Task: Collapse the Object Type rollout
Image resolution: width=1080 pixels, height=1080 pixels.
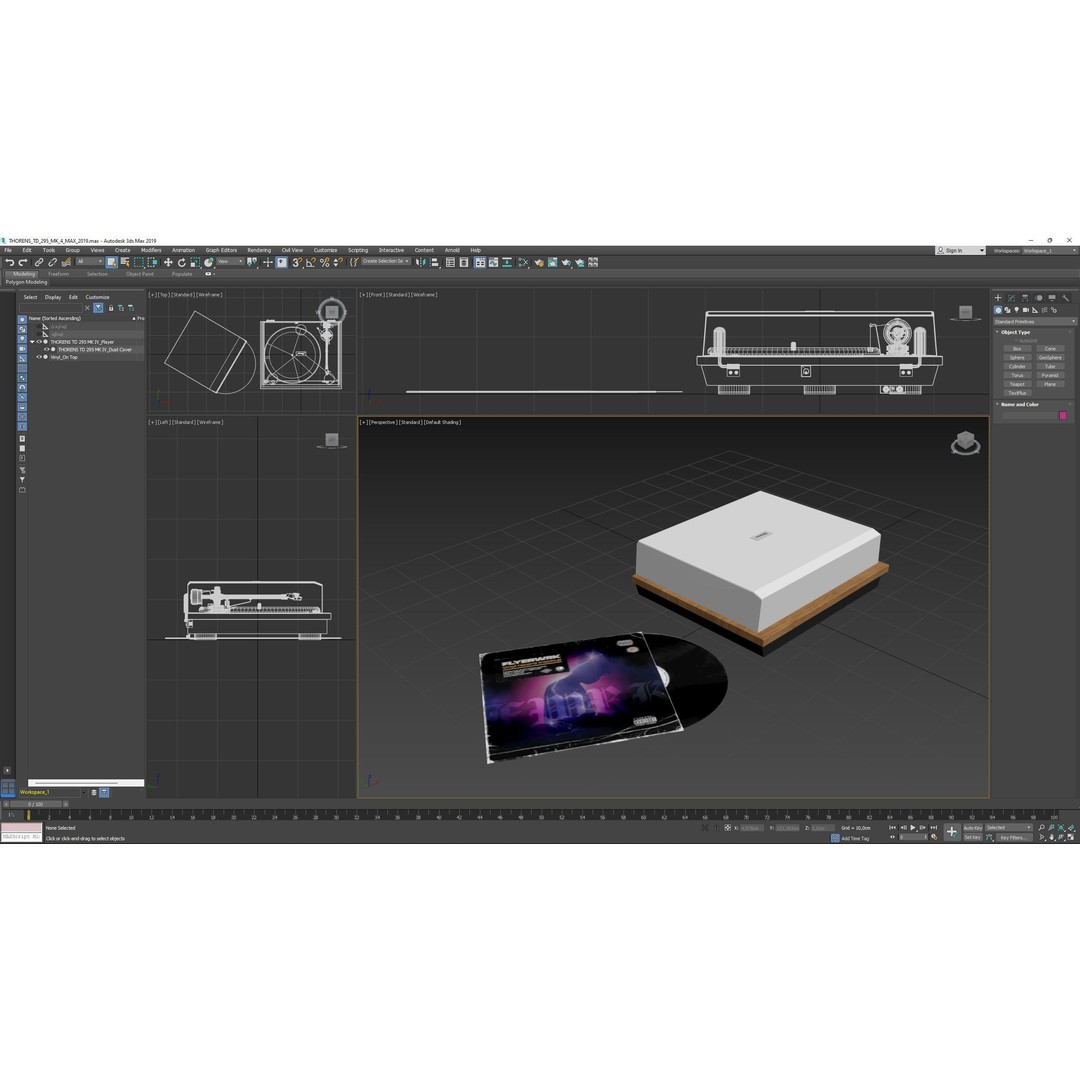Action: [x=997, y=332]
